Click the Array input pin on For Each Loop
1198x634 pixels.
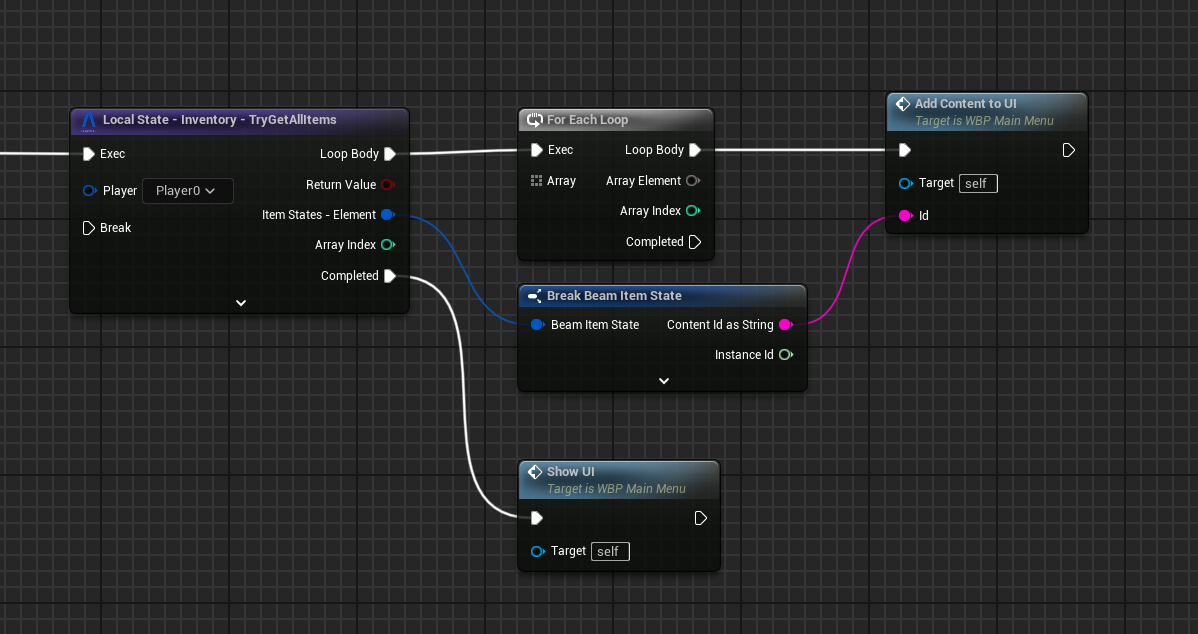pyautogui.click(x=536, y=181)
